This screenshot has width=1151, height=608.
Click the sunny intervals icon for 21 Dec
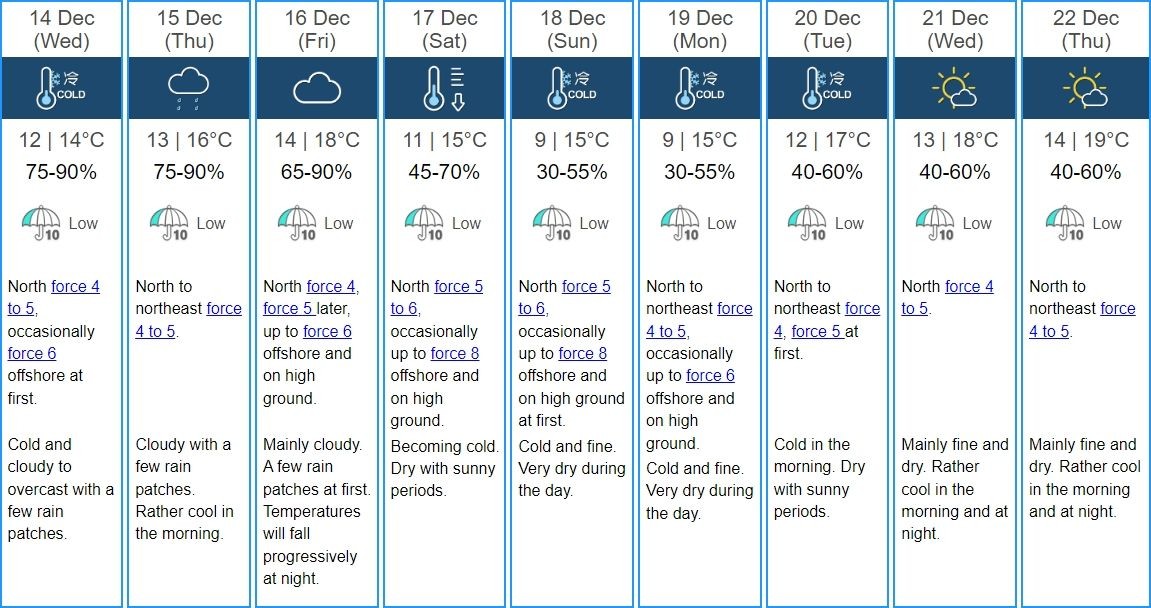click(x=954, y=88)
